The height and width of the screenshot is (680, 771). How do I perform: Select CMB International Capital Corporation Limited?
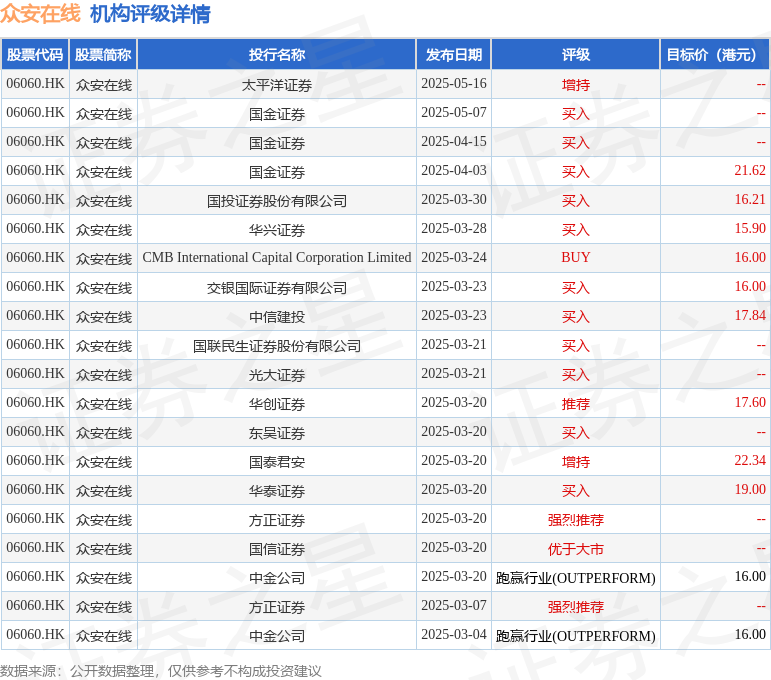click(277, 258)
